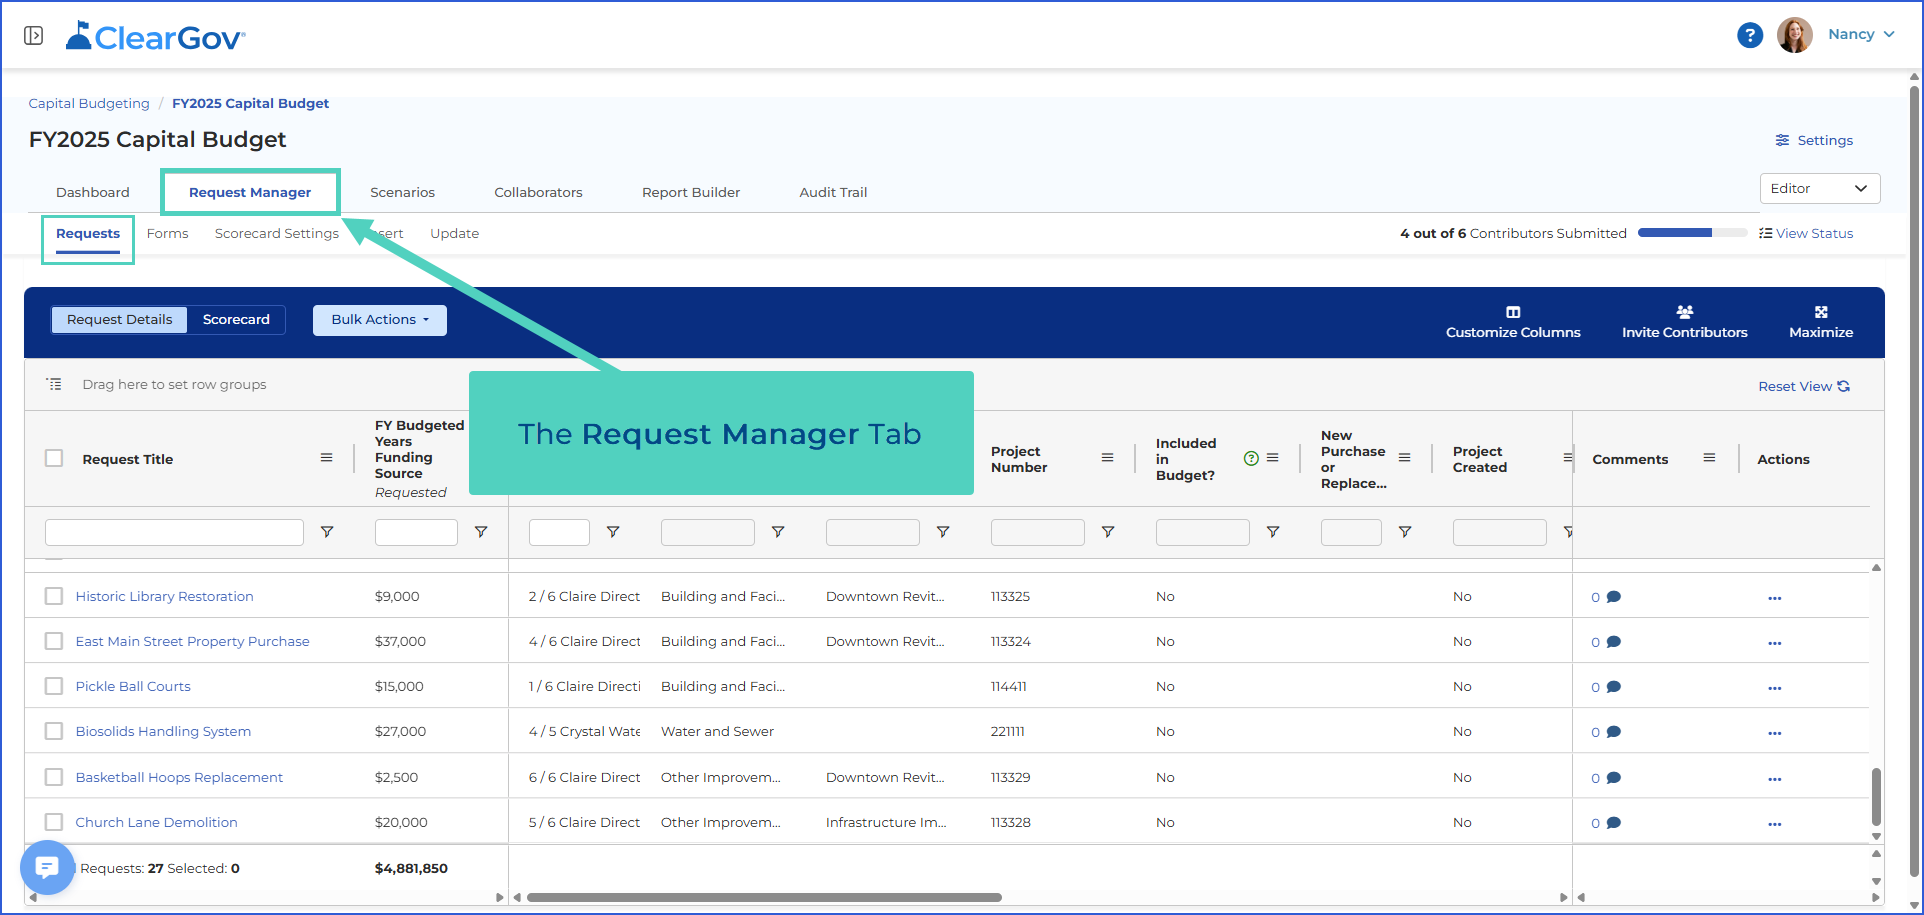Open the help question mark icon
This screenshot has height=915, width=1924.
(x=1749, y=36)
